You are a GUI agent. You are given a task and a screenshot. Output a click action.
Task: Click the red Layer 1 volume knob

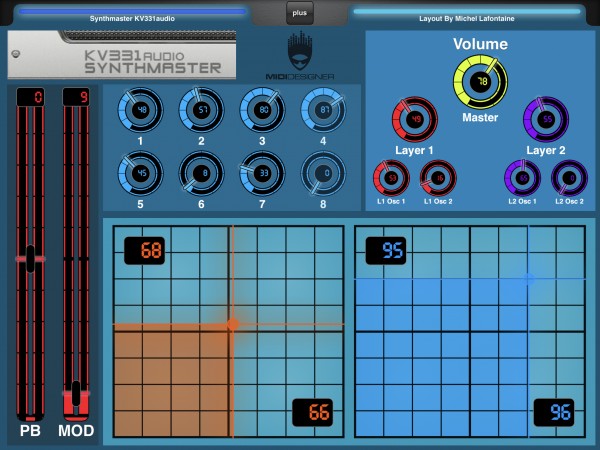pyautogui.click(x=415, y=119)
